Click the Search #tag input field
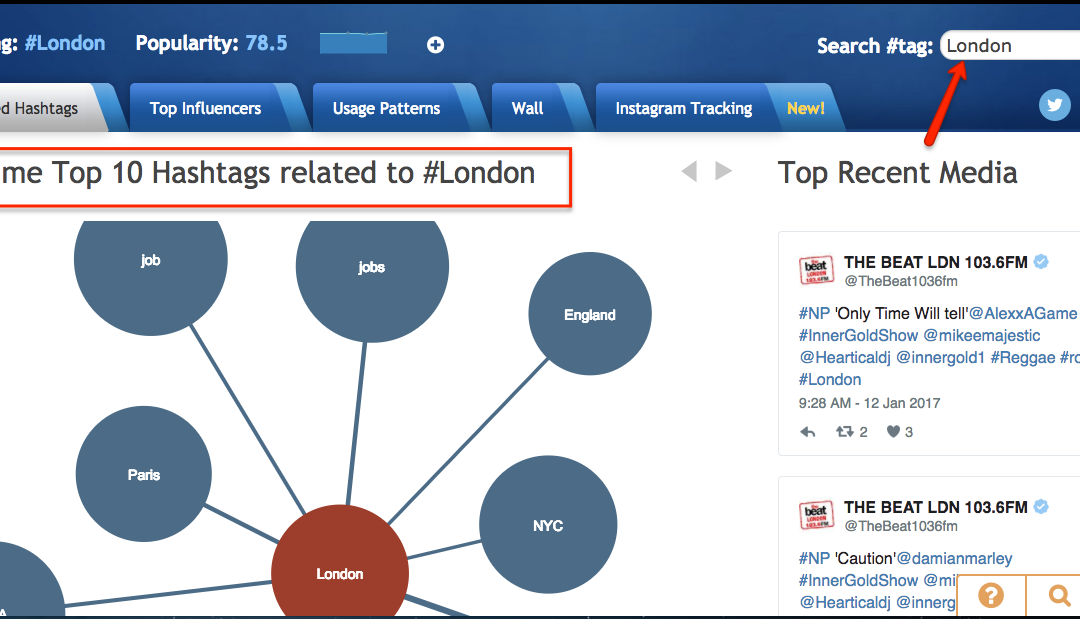 pyautogui.click(x=1010, y=45)
